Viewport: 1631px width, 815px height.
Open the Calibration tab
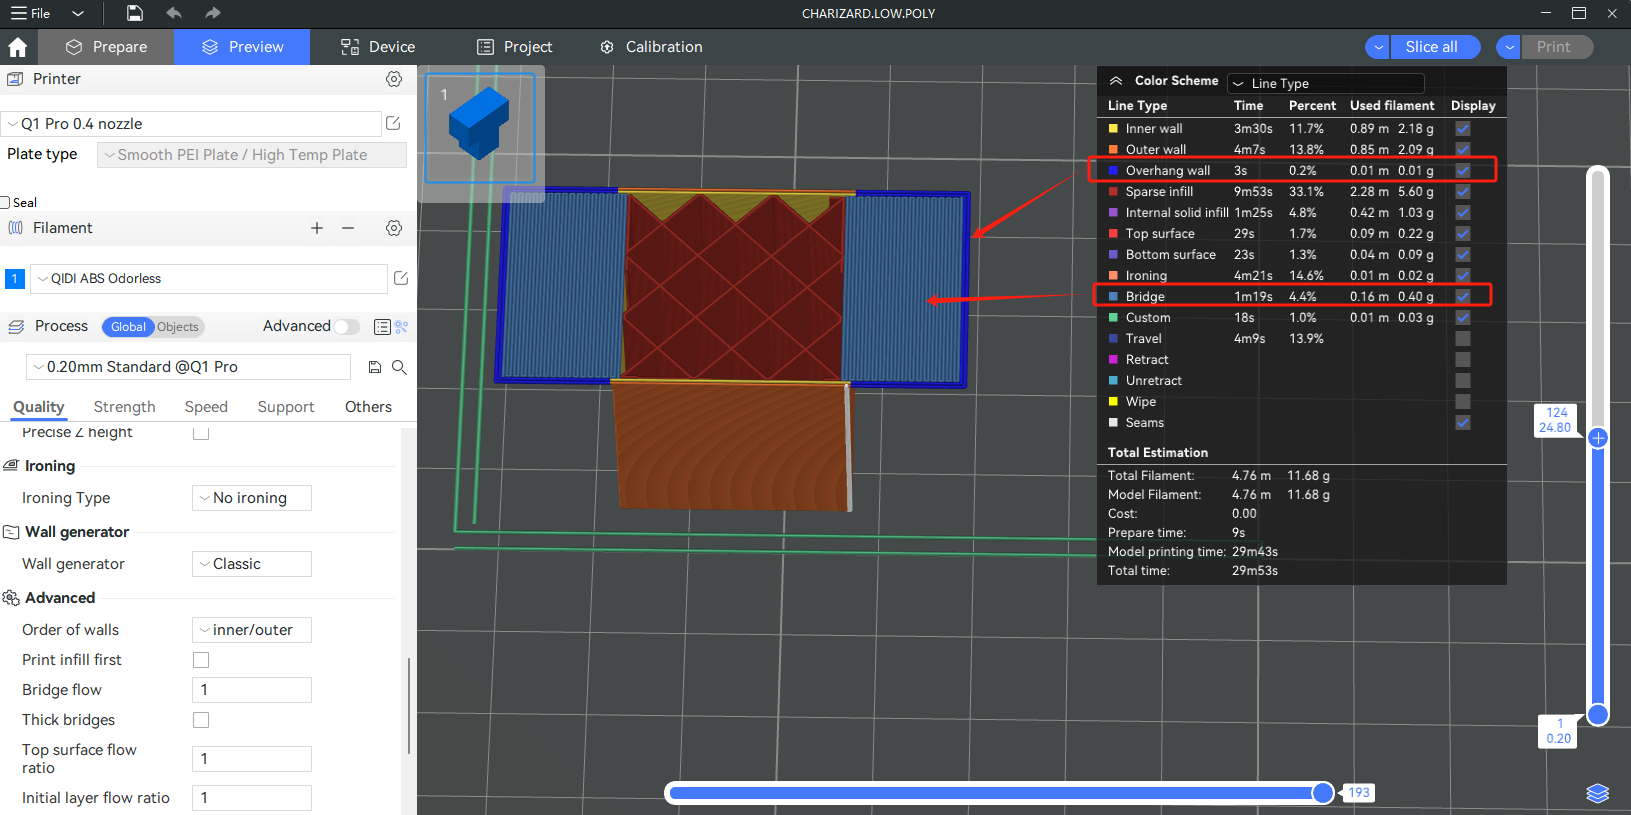click(651, 47)
